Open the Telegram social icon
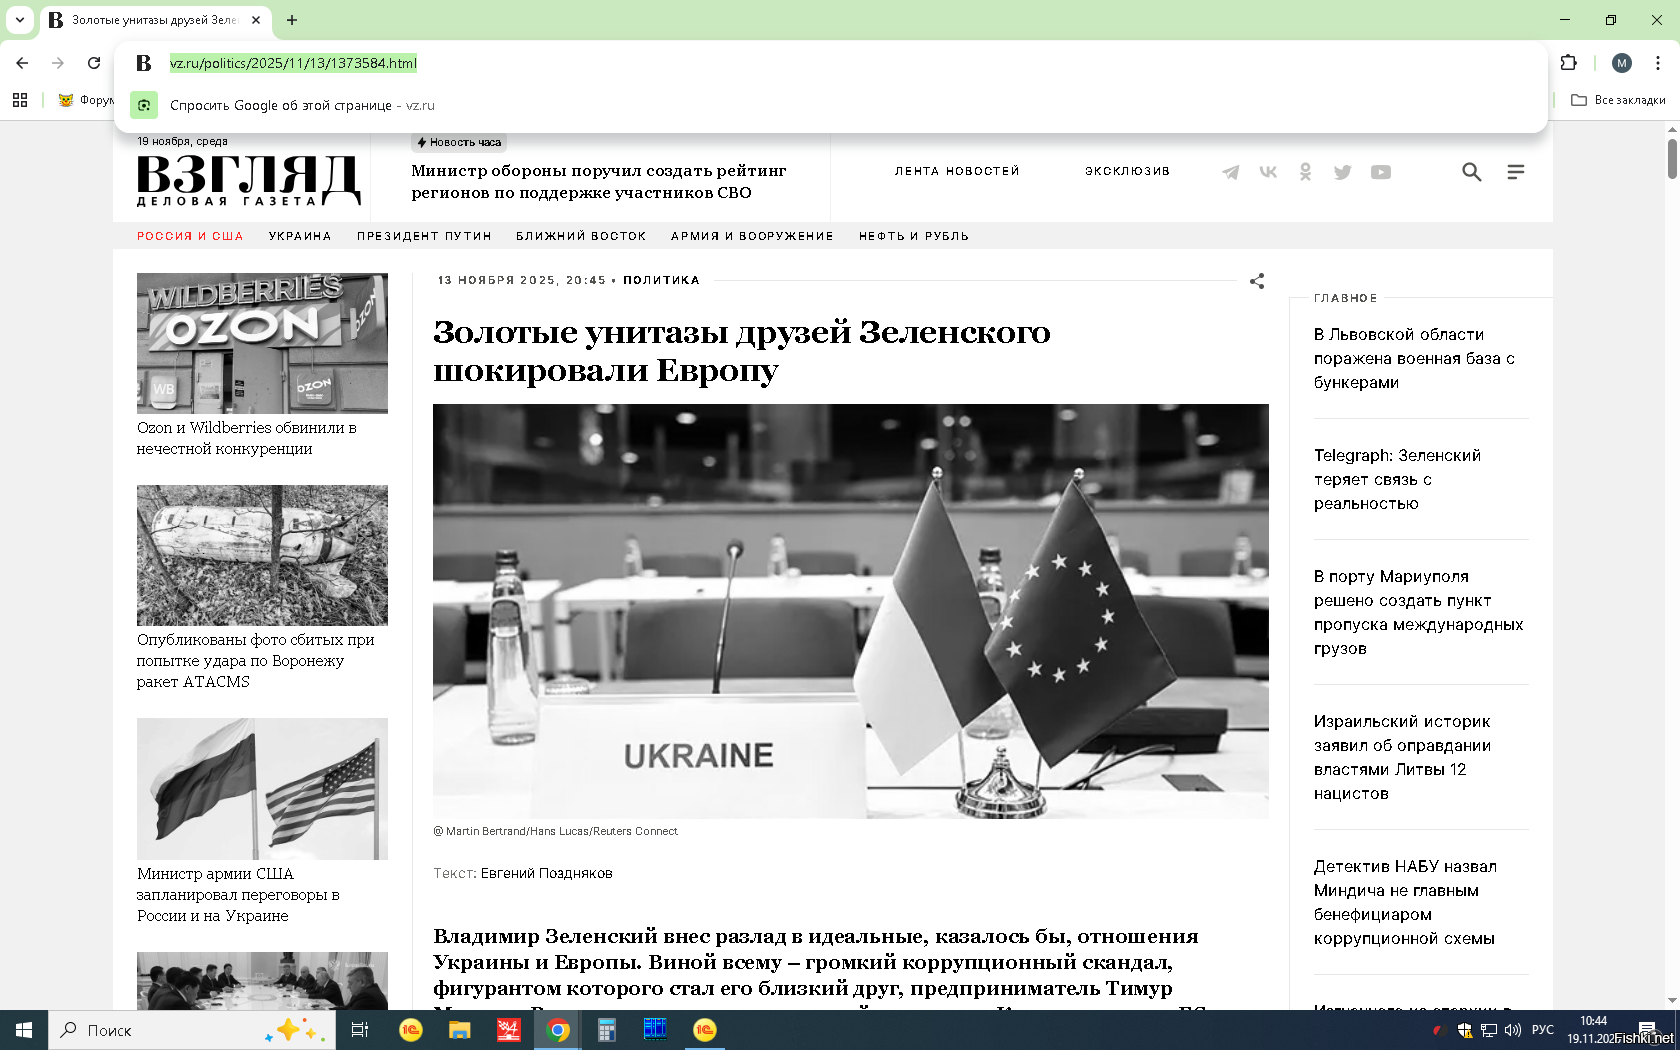The image size is (1680, 1050). click(1231, 172)
